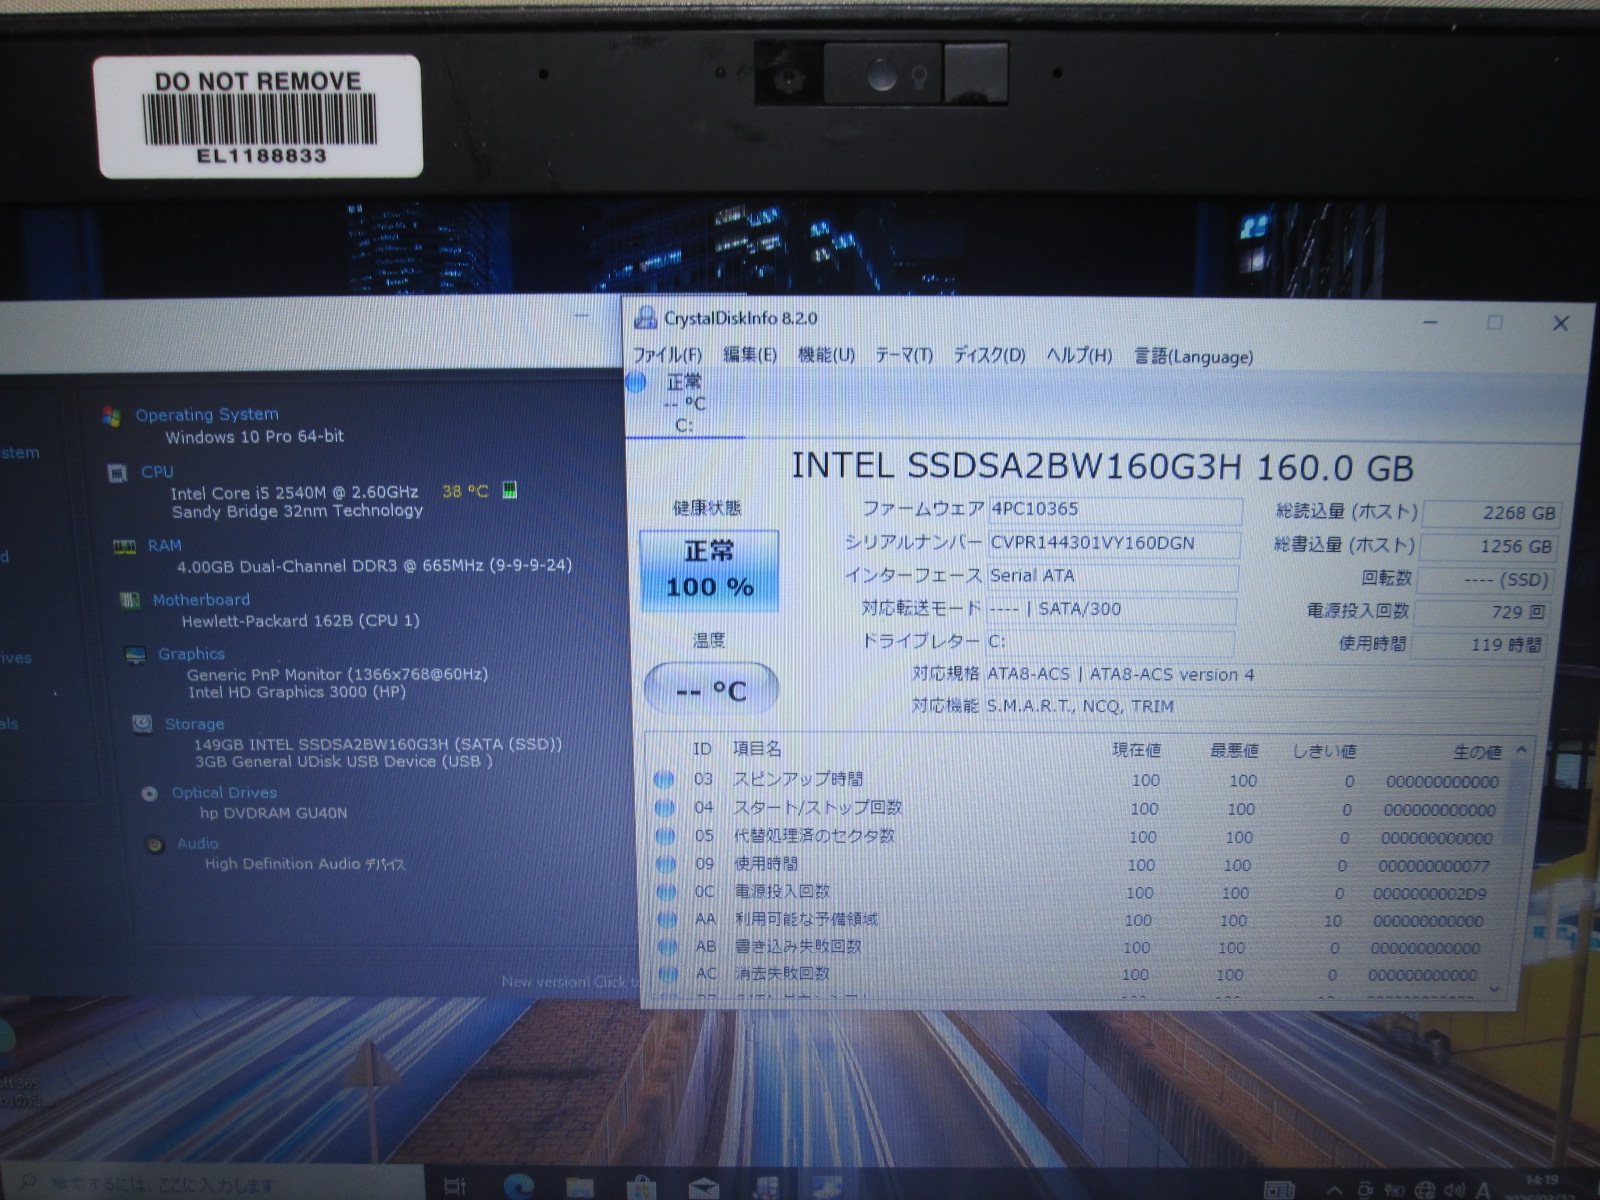Image resolution: width=1600 pixels, height=1200 pixels.
Task: Click the 正常 100 % health status button
Action: [709, 570]
